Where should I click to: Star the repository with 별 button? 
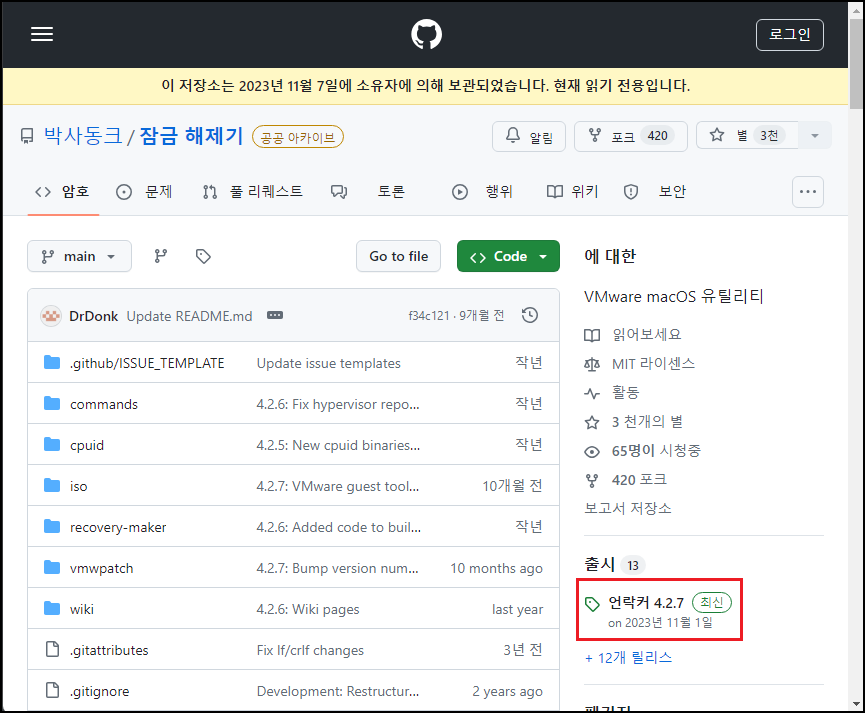(x=747, y=136)
